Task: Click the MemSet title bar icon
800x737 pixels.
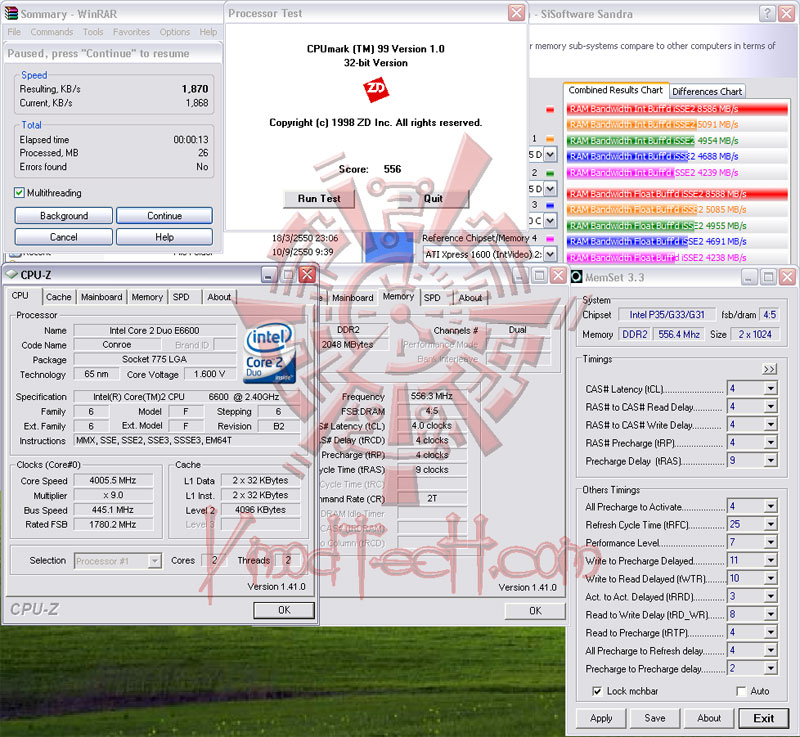Action: coord(576,276)
